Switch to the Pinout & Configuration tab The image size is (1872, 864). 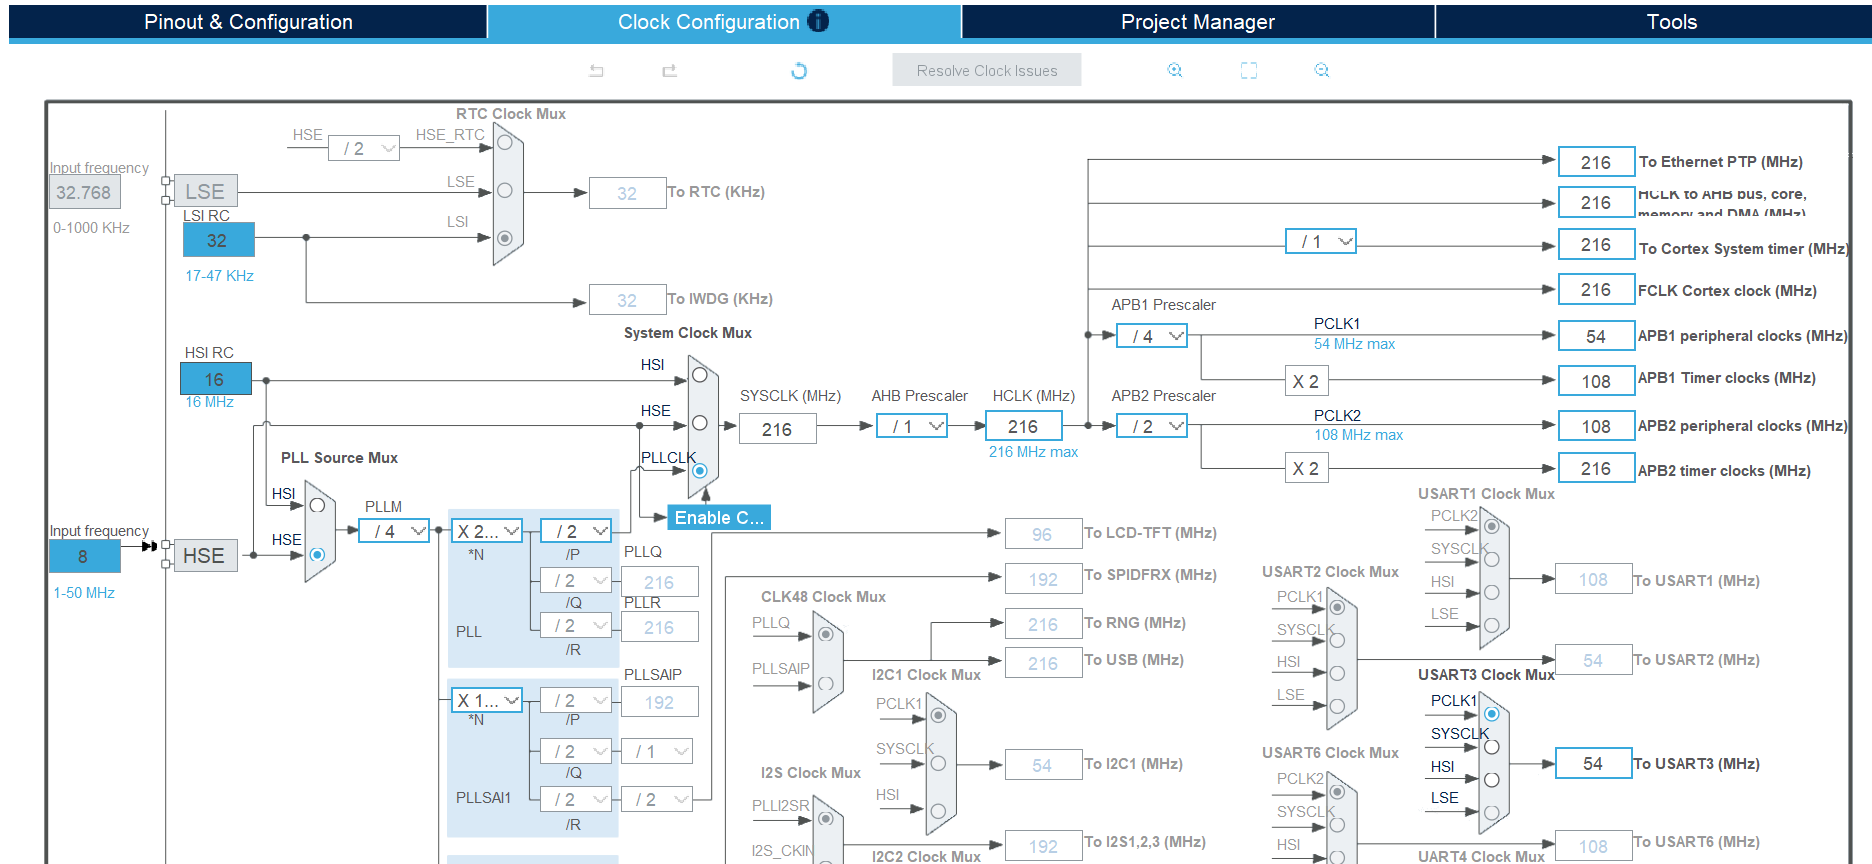pos(248,22)
